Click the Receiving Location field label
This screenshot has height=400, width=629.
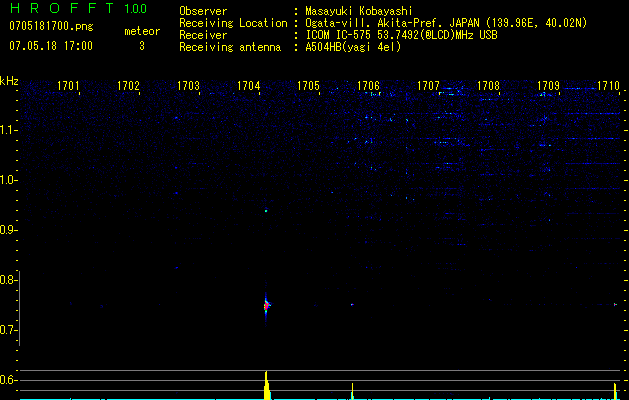233,23
